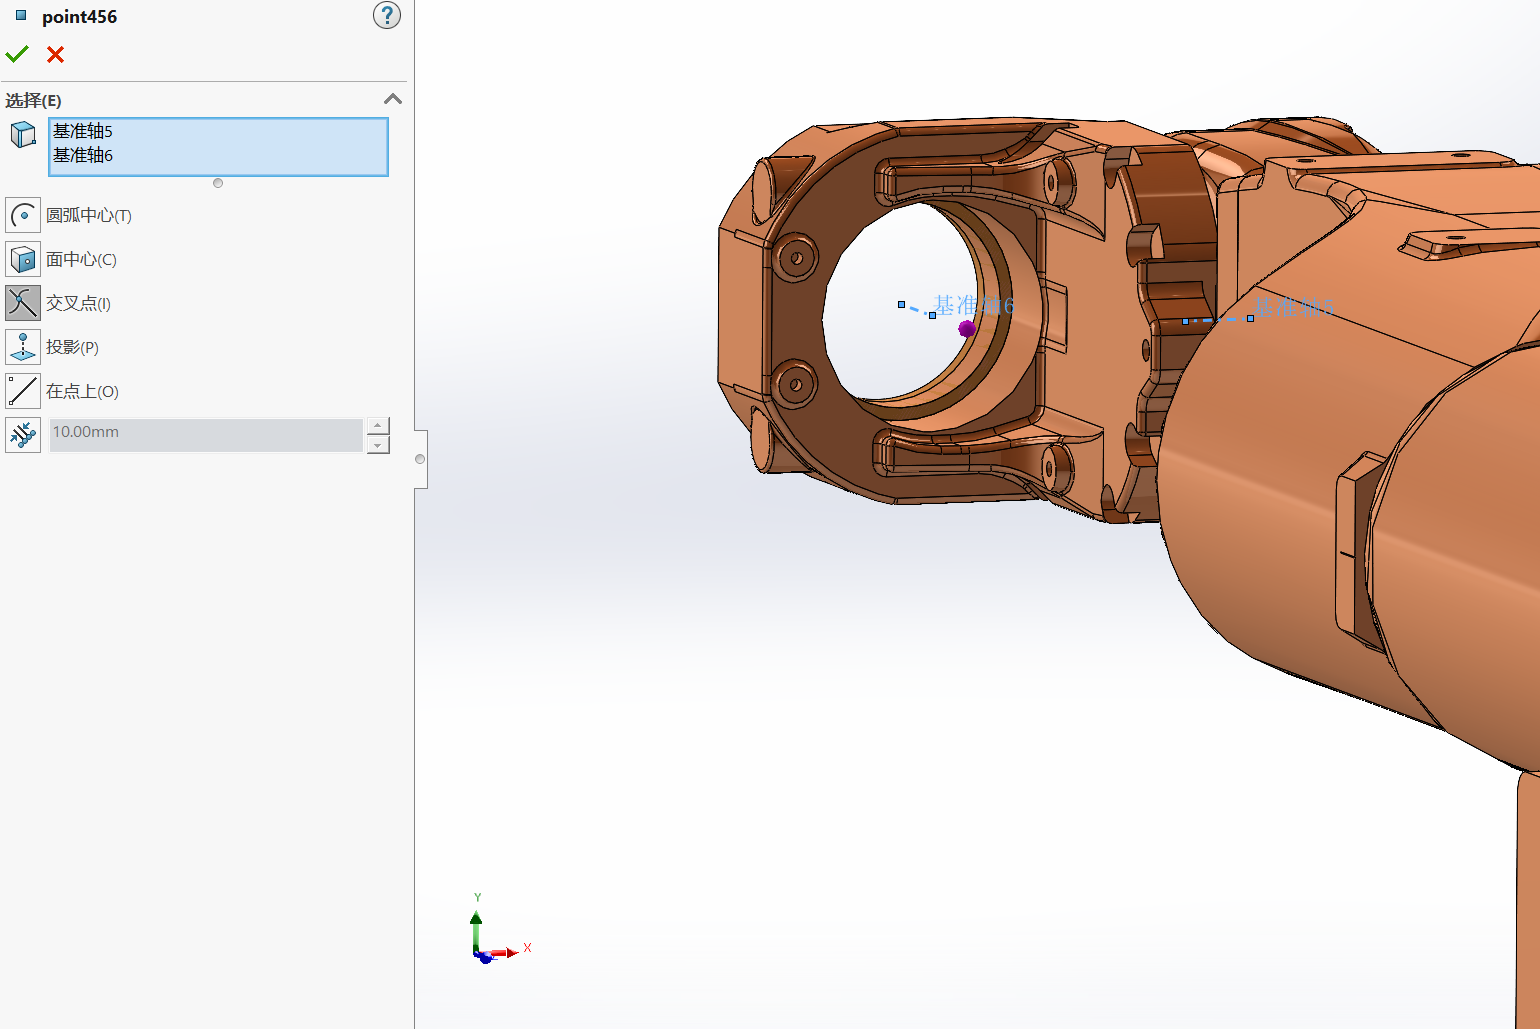Screen dimensions: 1540x1029
Task: Select 基准轴6 in the selection list
Action: pyautogui.click(x=83, y=155)
